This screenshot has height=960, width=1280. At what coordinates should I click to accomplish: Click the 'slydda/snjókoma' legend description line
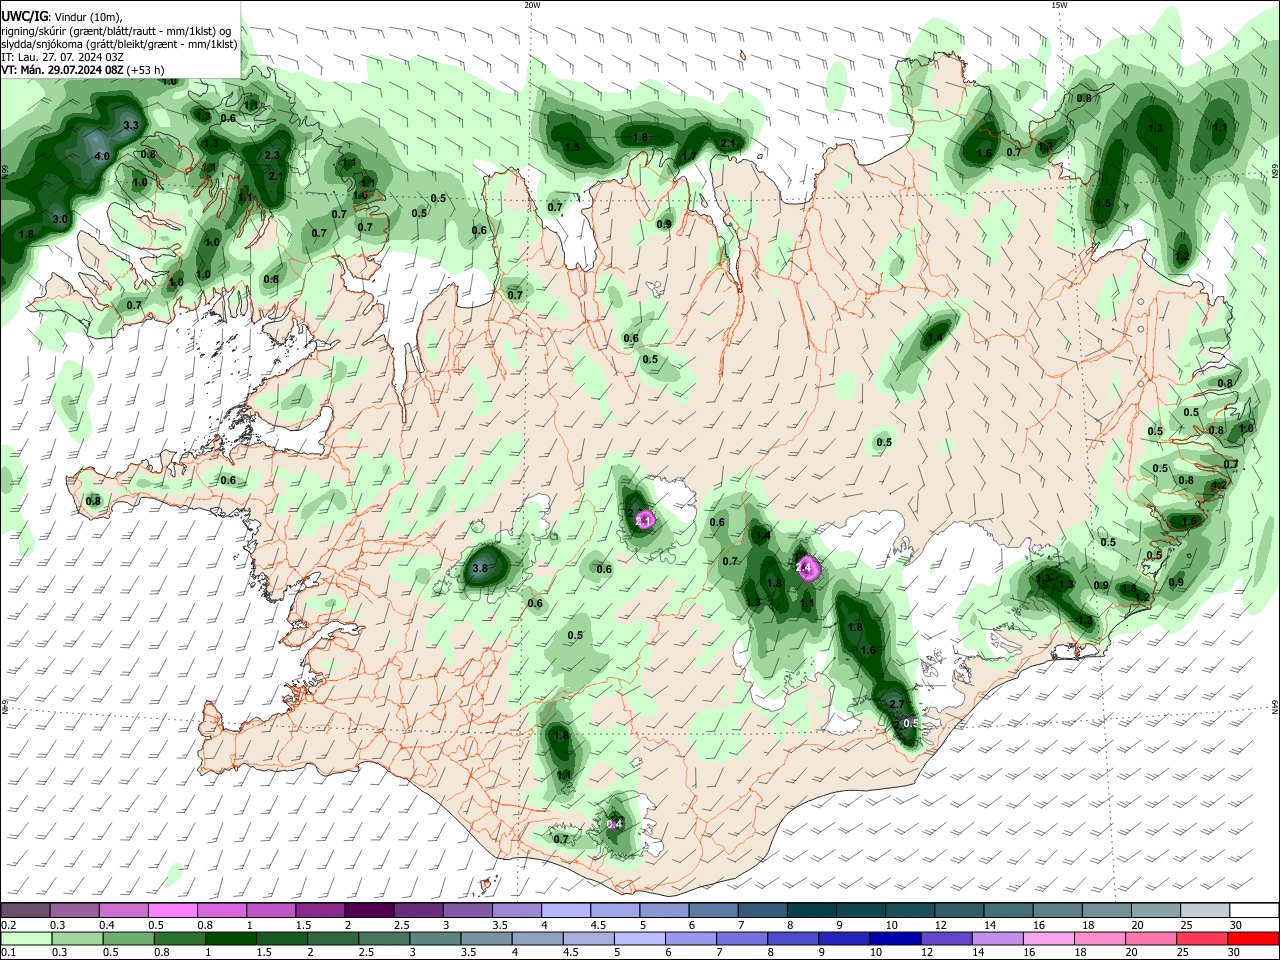point(119,44)
